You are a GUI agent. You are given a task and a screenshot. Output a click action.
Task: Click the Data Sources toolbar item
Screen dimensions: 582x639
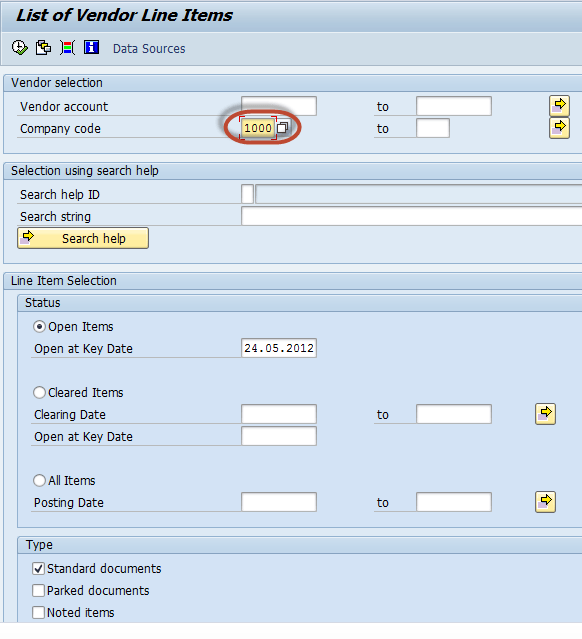coord(149,48)
